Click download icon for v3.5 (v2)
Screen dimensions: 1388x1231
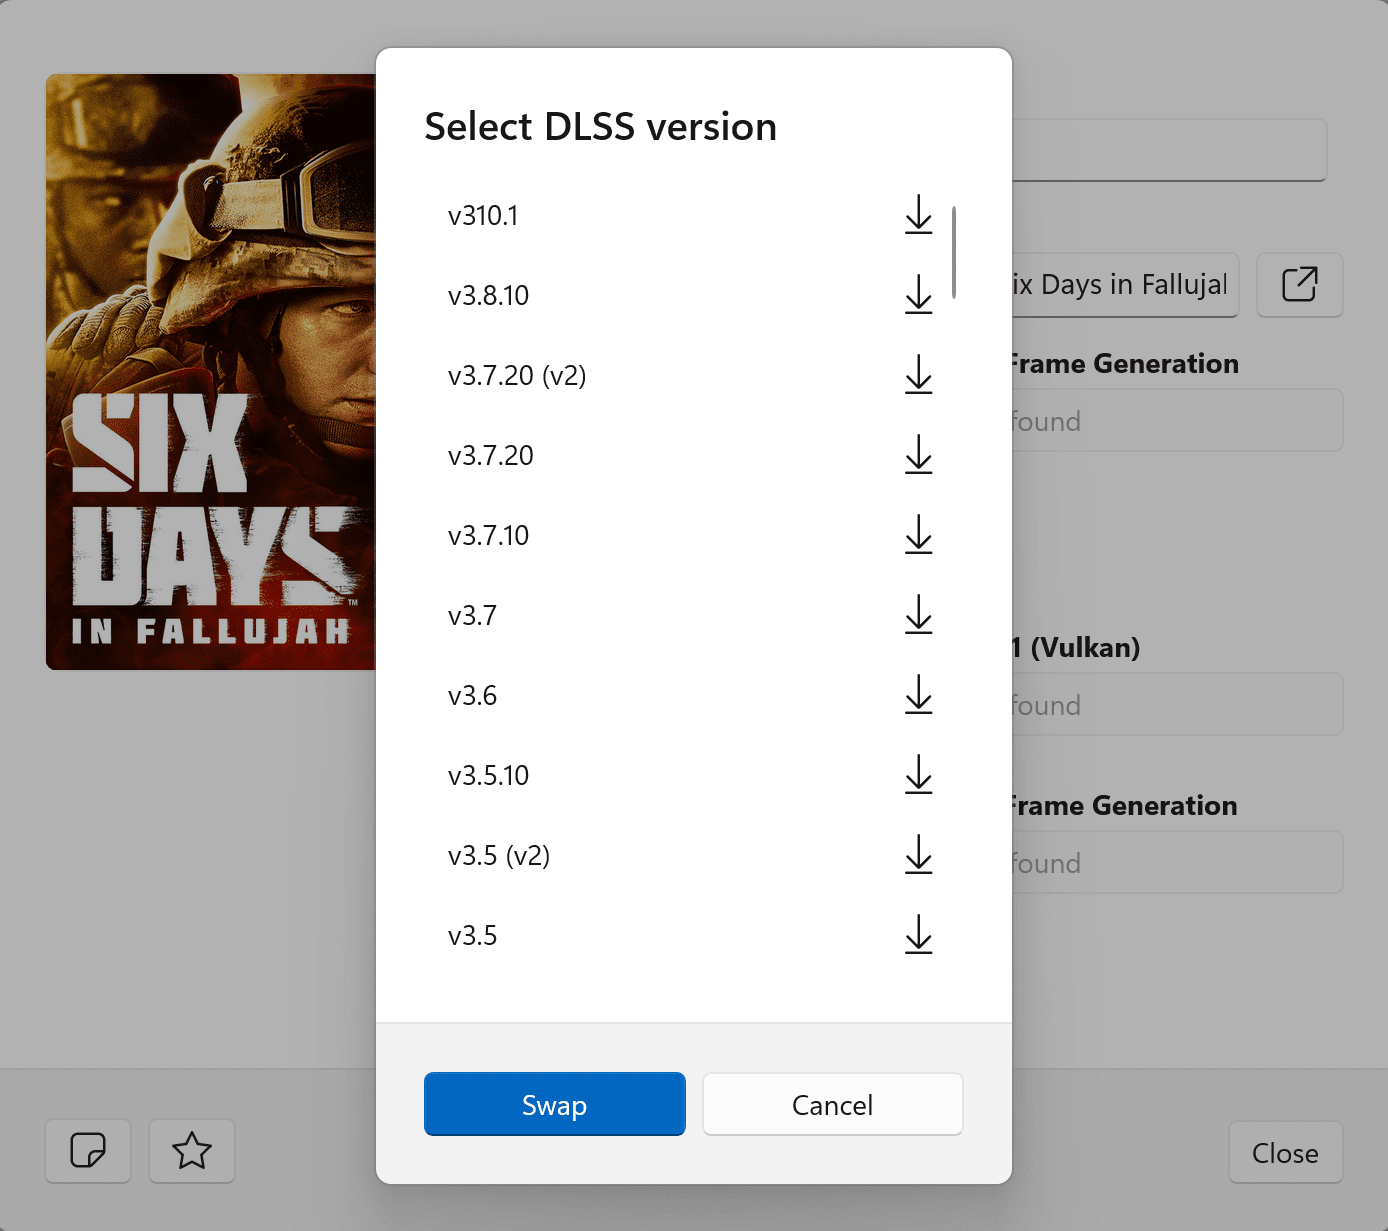[x=918, y=855]
